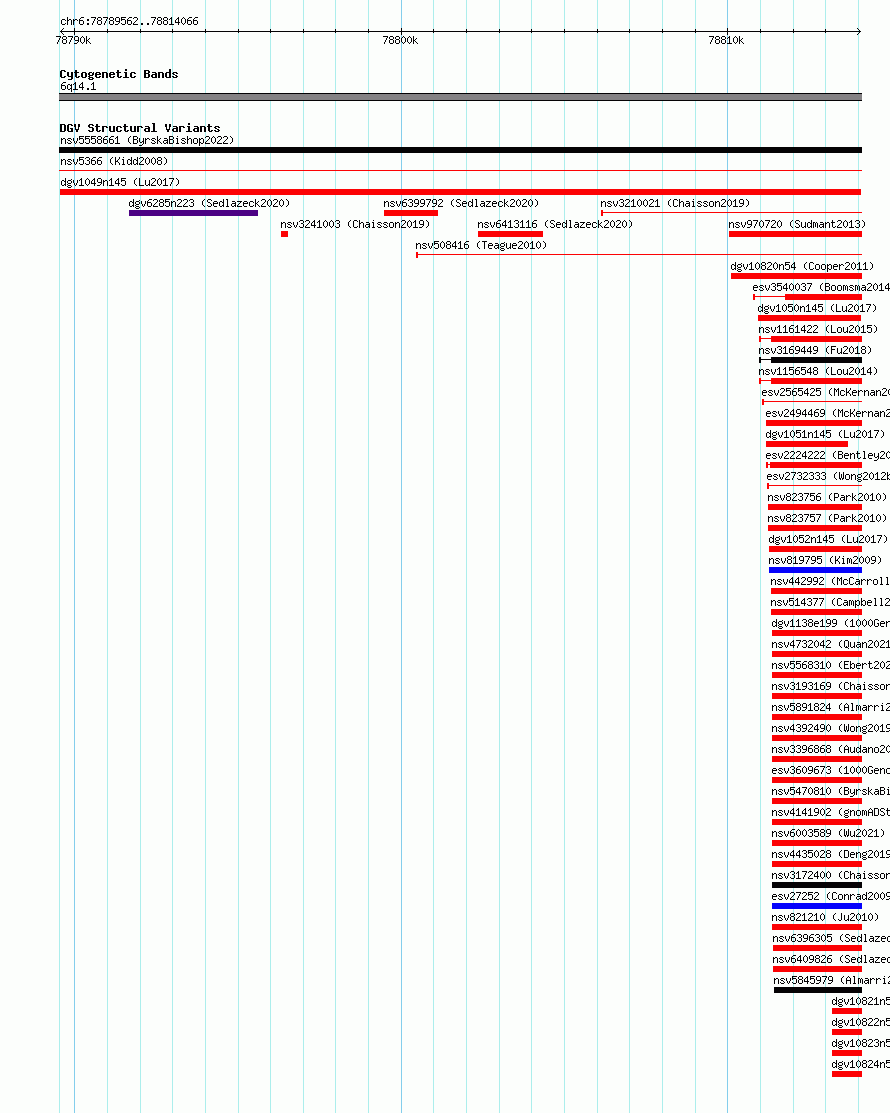This screenshot has width=890, height=1113.
Task: Select the red nsv6399792 variant bar
Action: pyautogui.click(x=411, y=213)
